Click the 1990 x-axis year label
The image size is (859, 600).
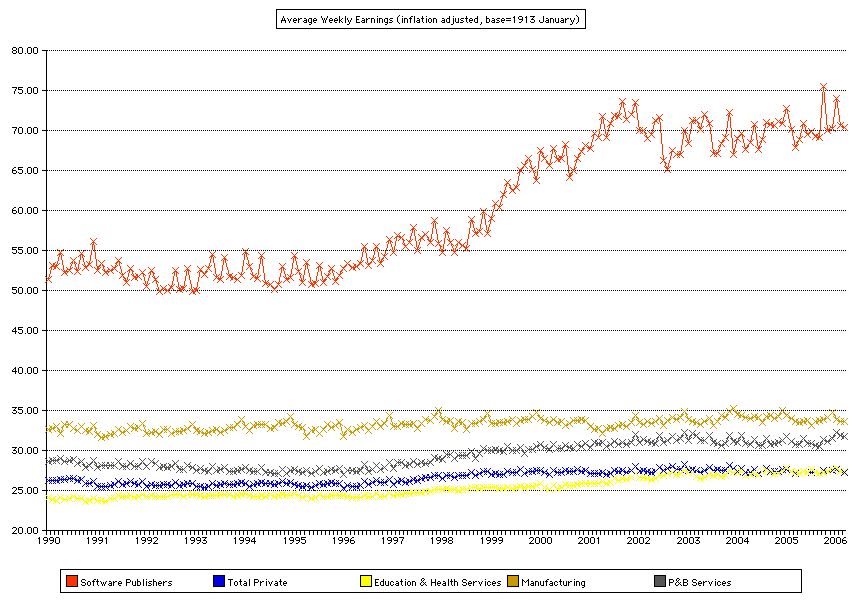[47, 541]
